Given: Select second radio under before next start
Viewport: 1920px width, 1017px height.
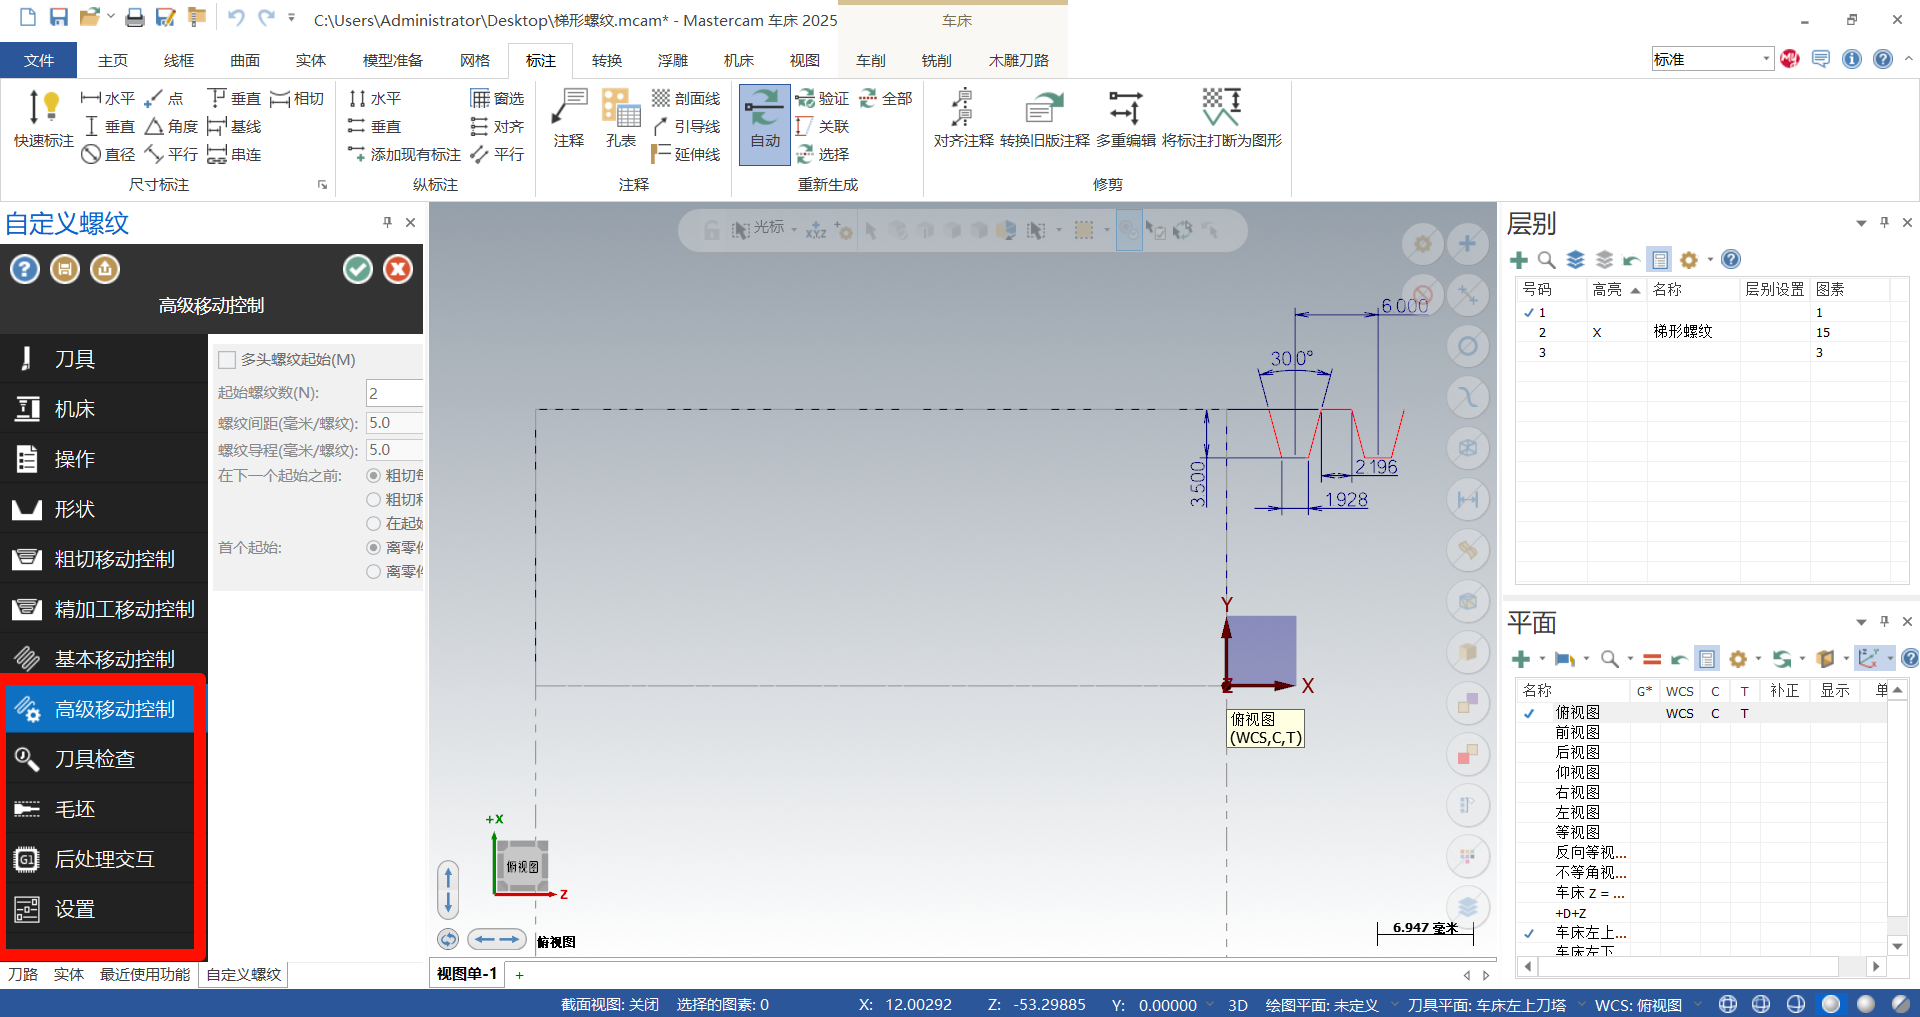Looking at the screenshot, I should coord(373,500).
